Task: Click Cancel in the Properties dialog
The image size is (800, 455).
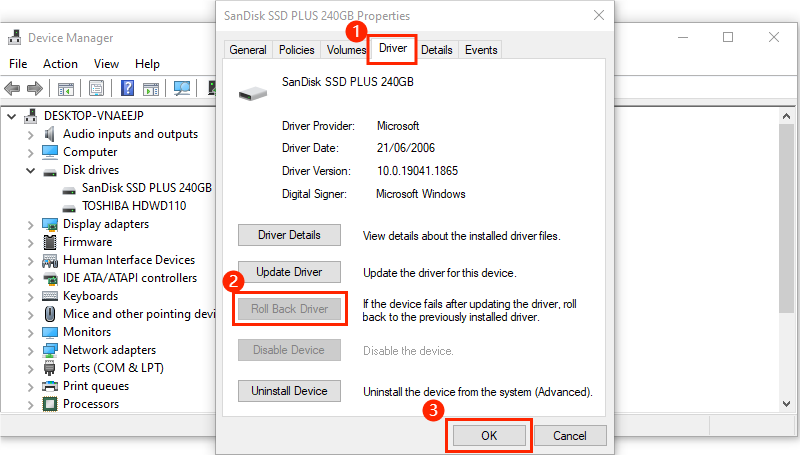Action: point(570,436)
